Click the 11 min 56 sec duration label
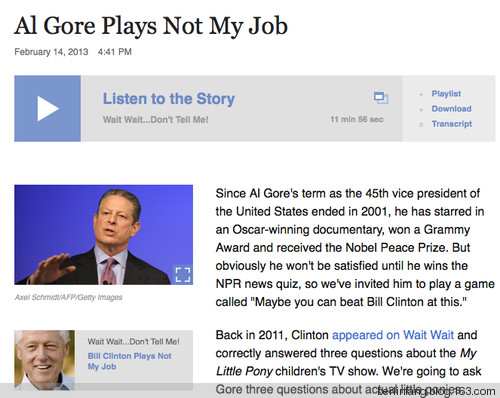500x398 pixels. (x=357, y=119)
